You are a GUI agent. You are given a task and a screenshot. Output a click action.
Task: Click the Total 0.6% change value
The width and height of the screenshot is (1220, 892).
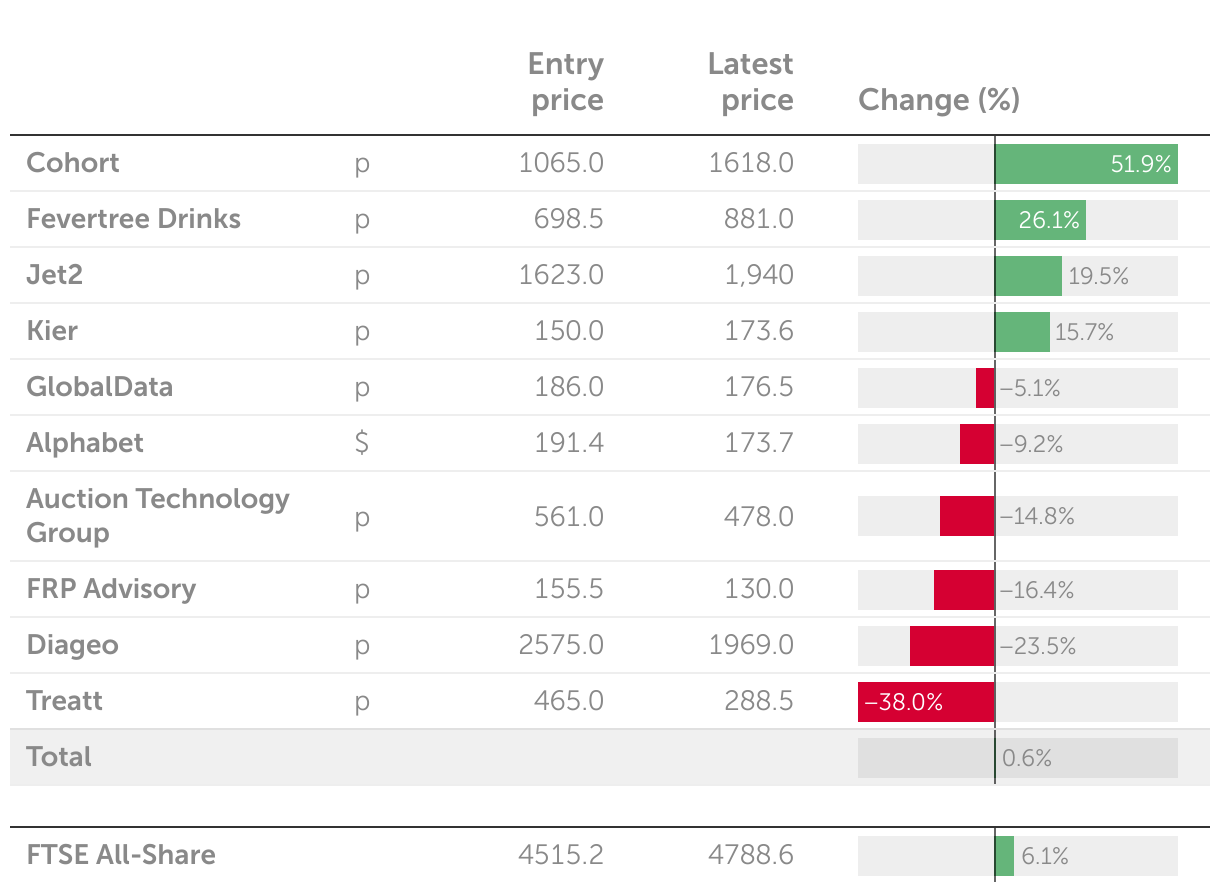tap(1027, 758)
